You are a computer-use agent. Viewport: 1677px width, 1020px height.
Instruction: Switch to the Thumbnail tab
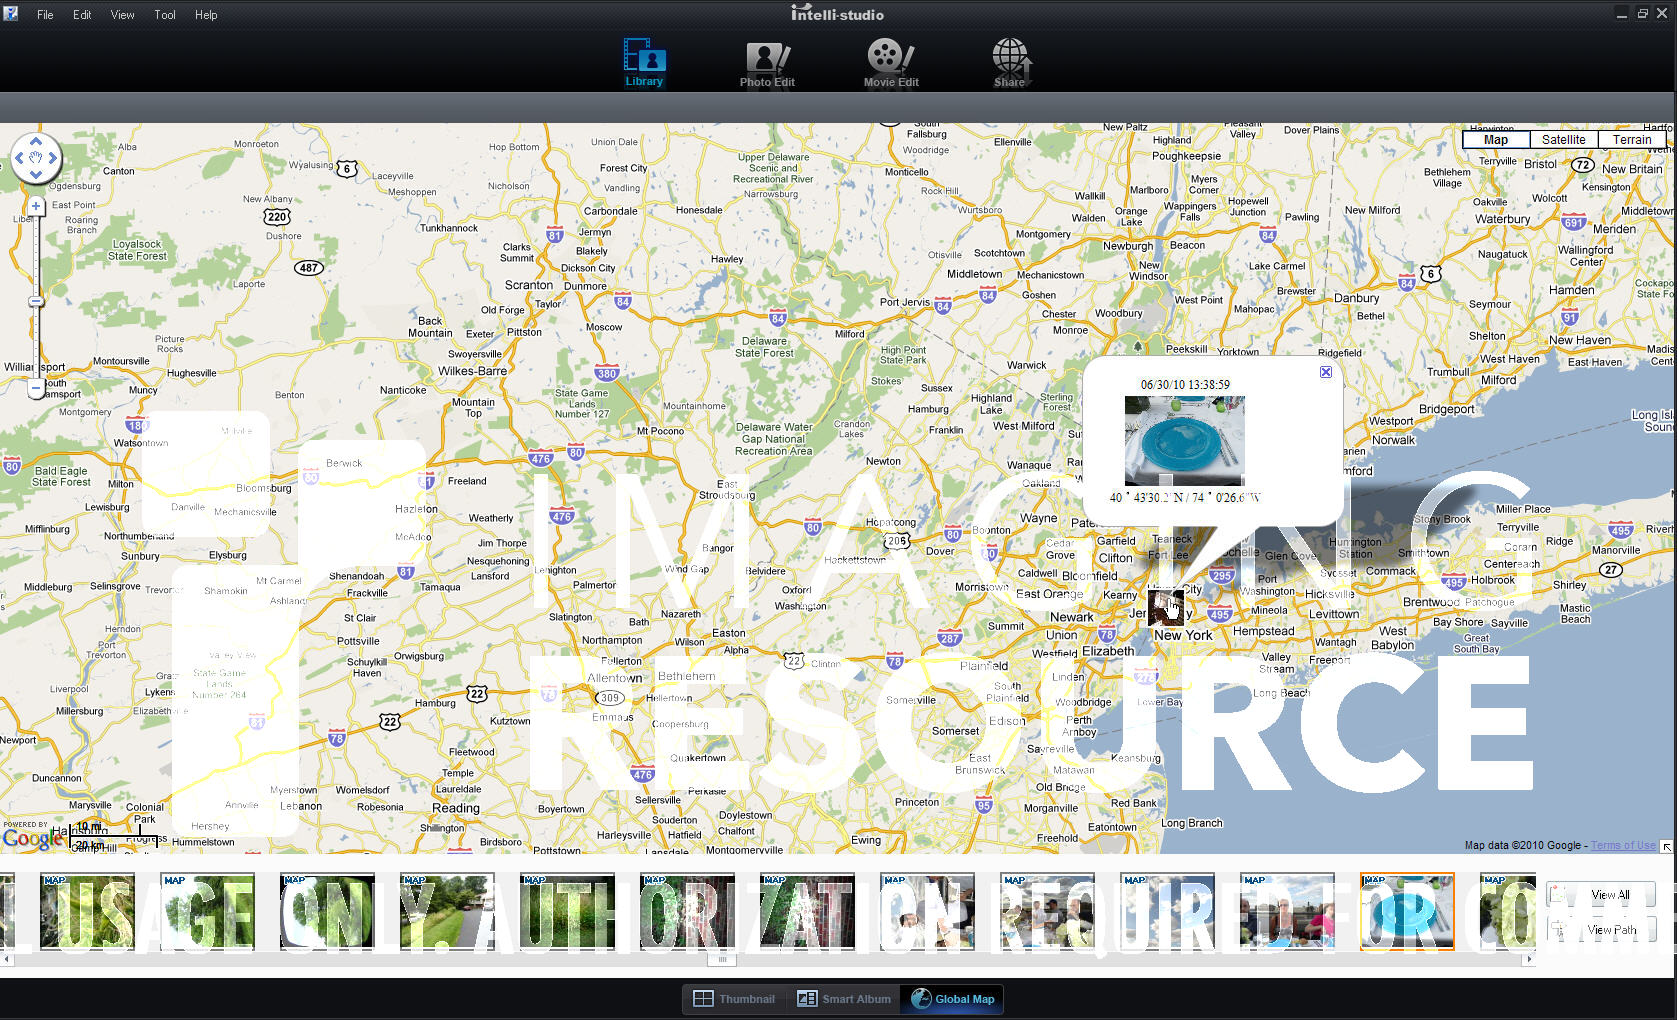click(x=735, y=999)
